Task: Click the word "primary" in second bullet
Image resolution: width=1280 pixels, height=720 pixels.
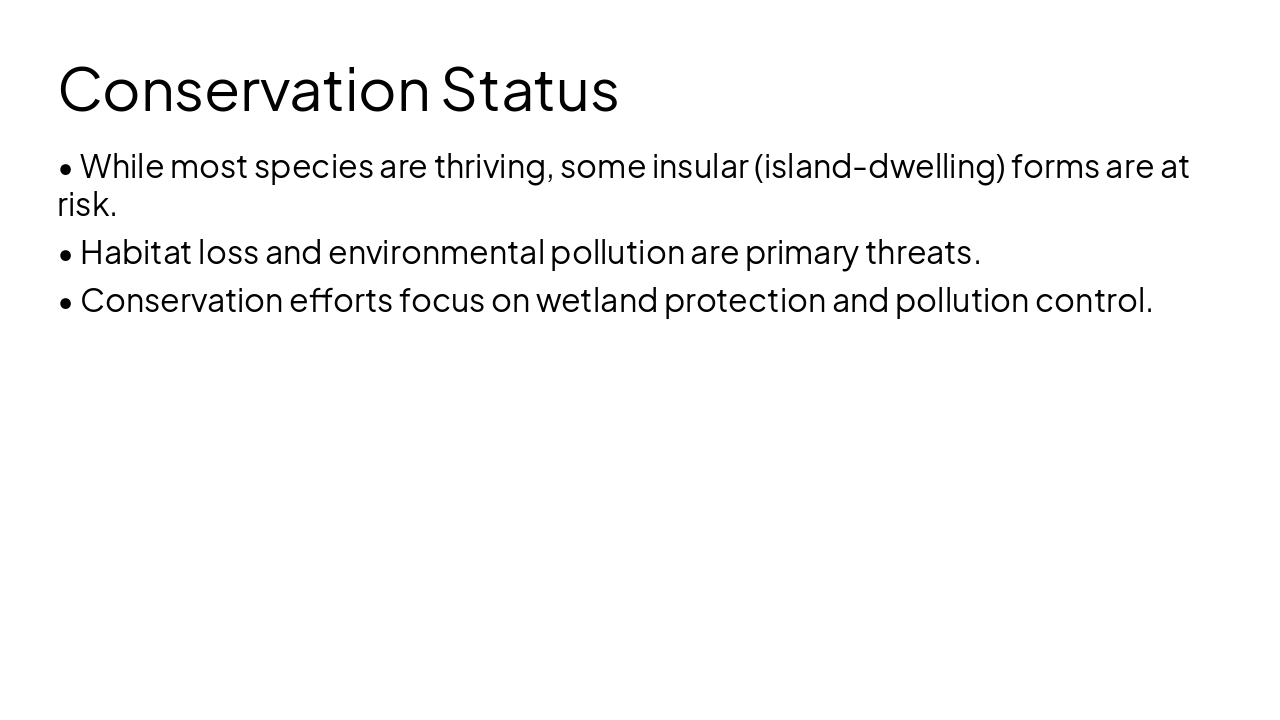Action: click(801, 253)
